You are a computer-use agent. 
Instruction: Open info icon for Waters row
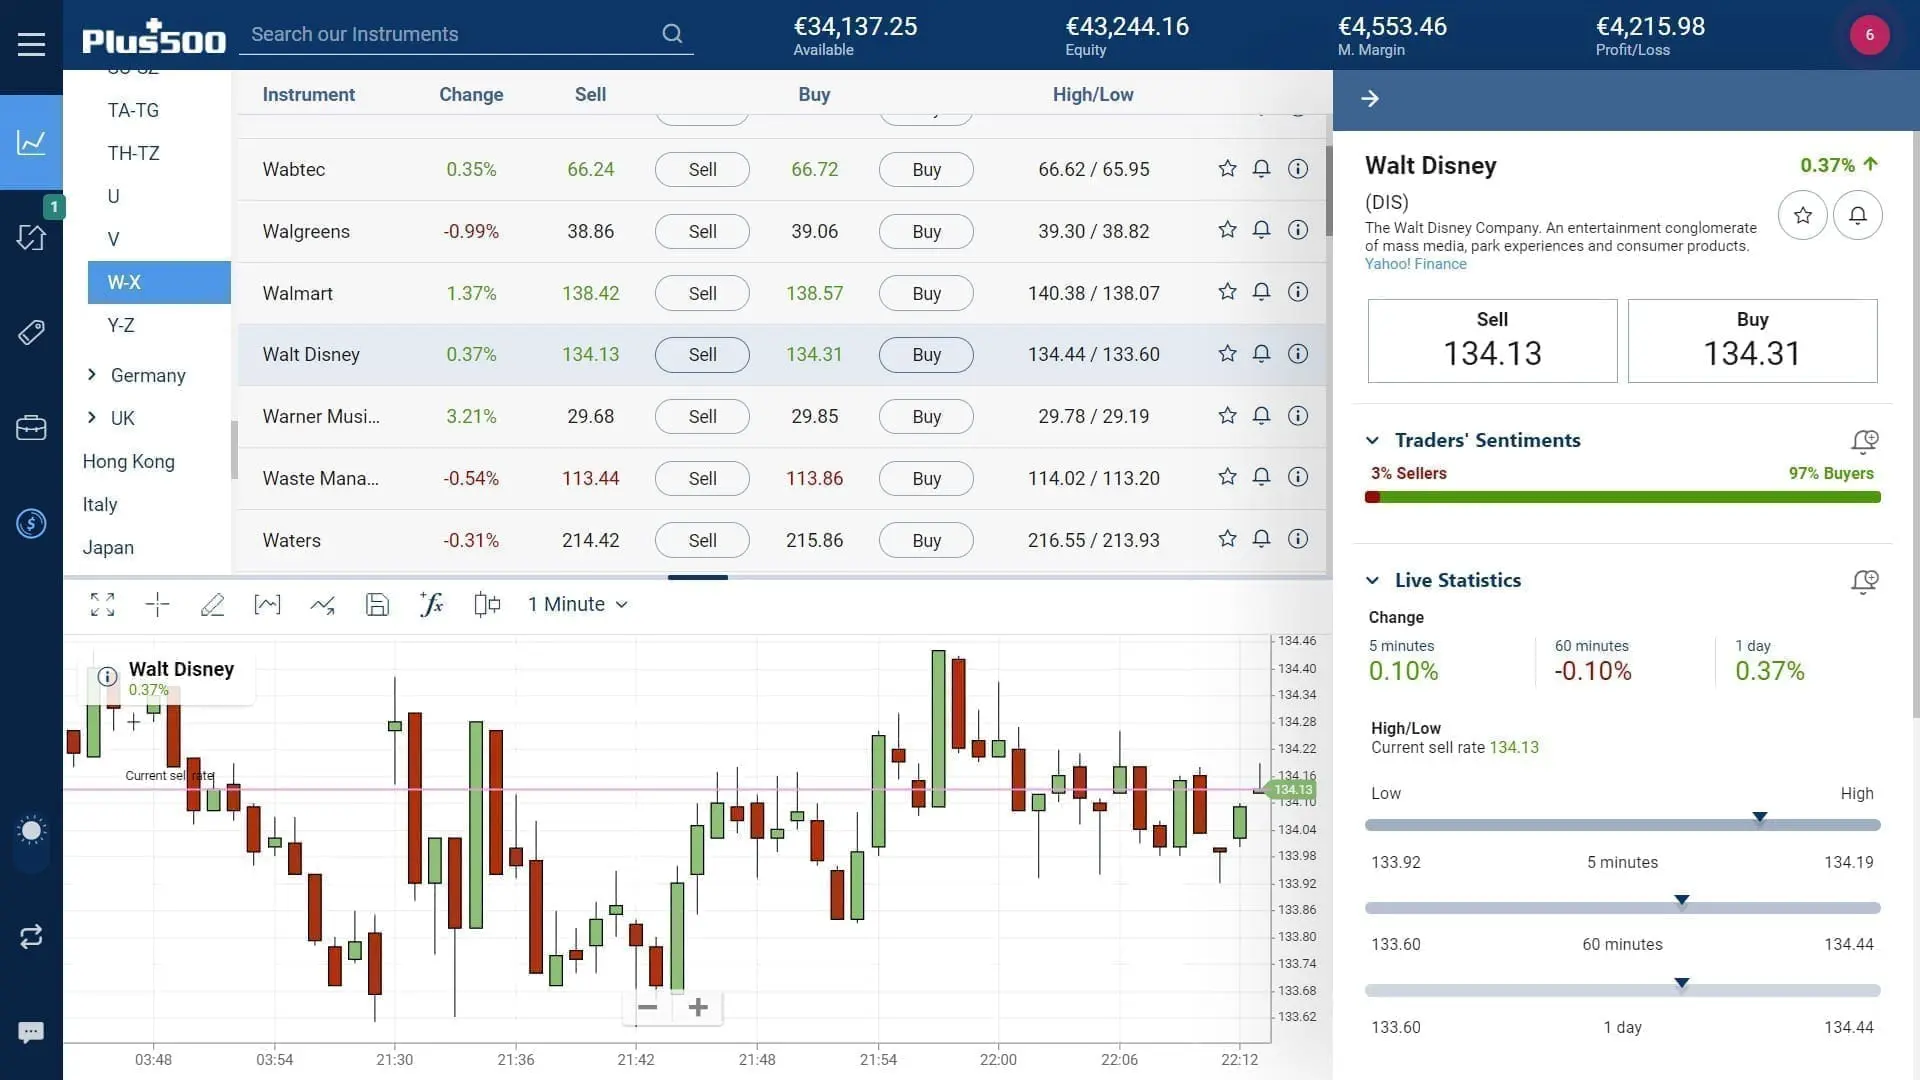[x=1297, y=539]
